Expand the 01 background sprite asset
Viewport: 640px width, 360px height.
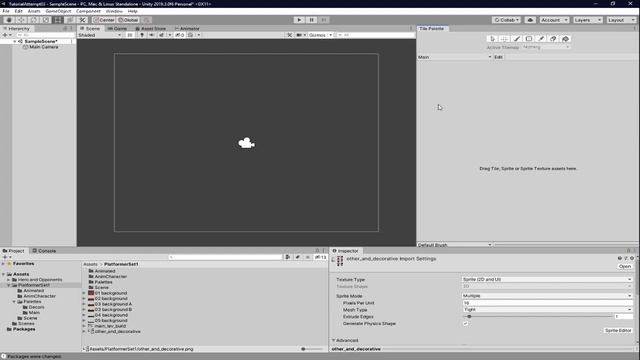84,293
